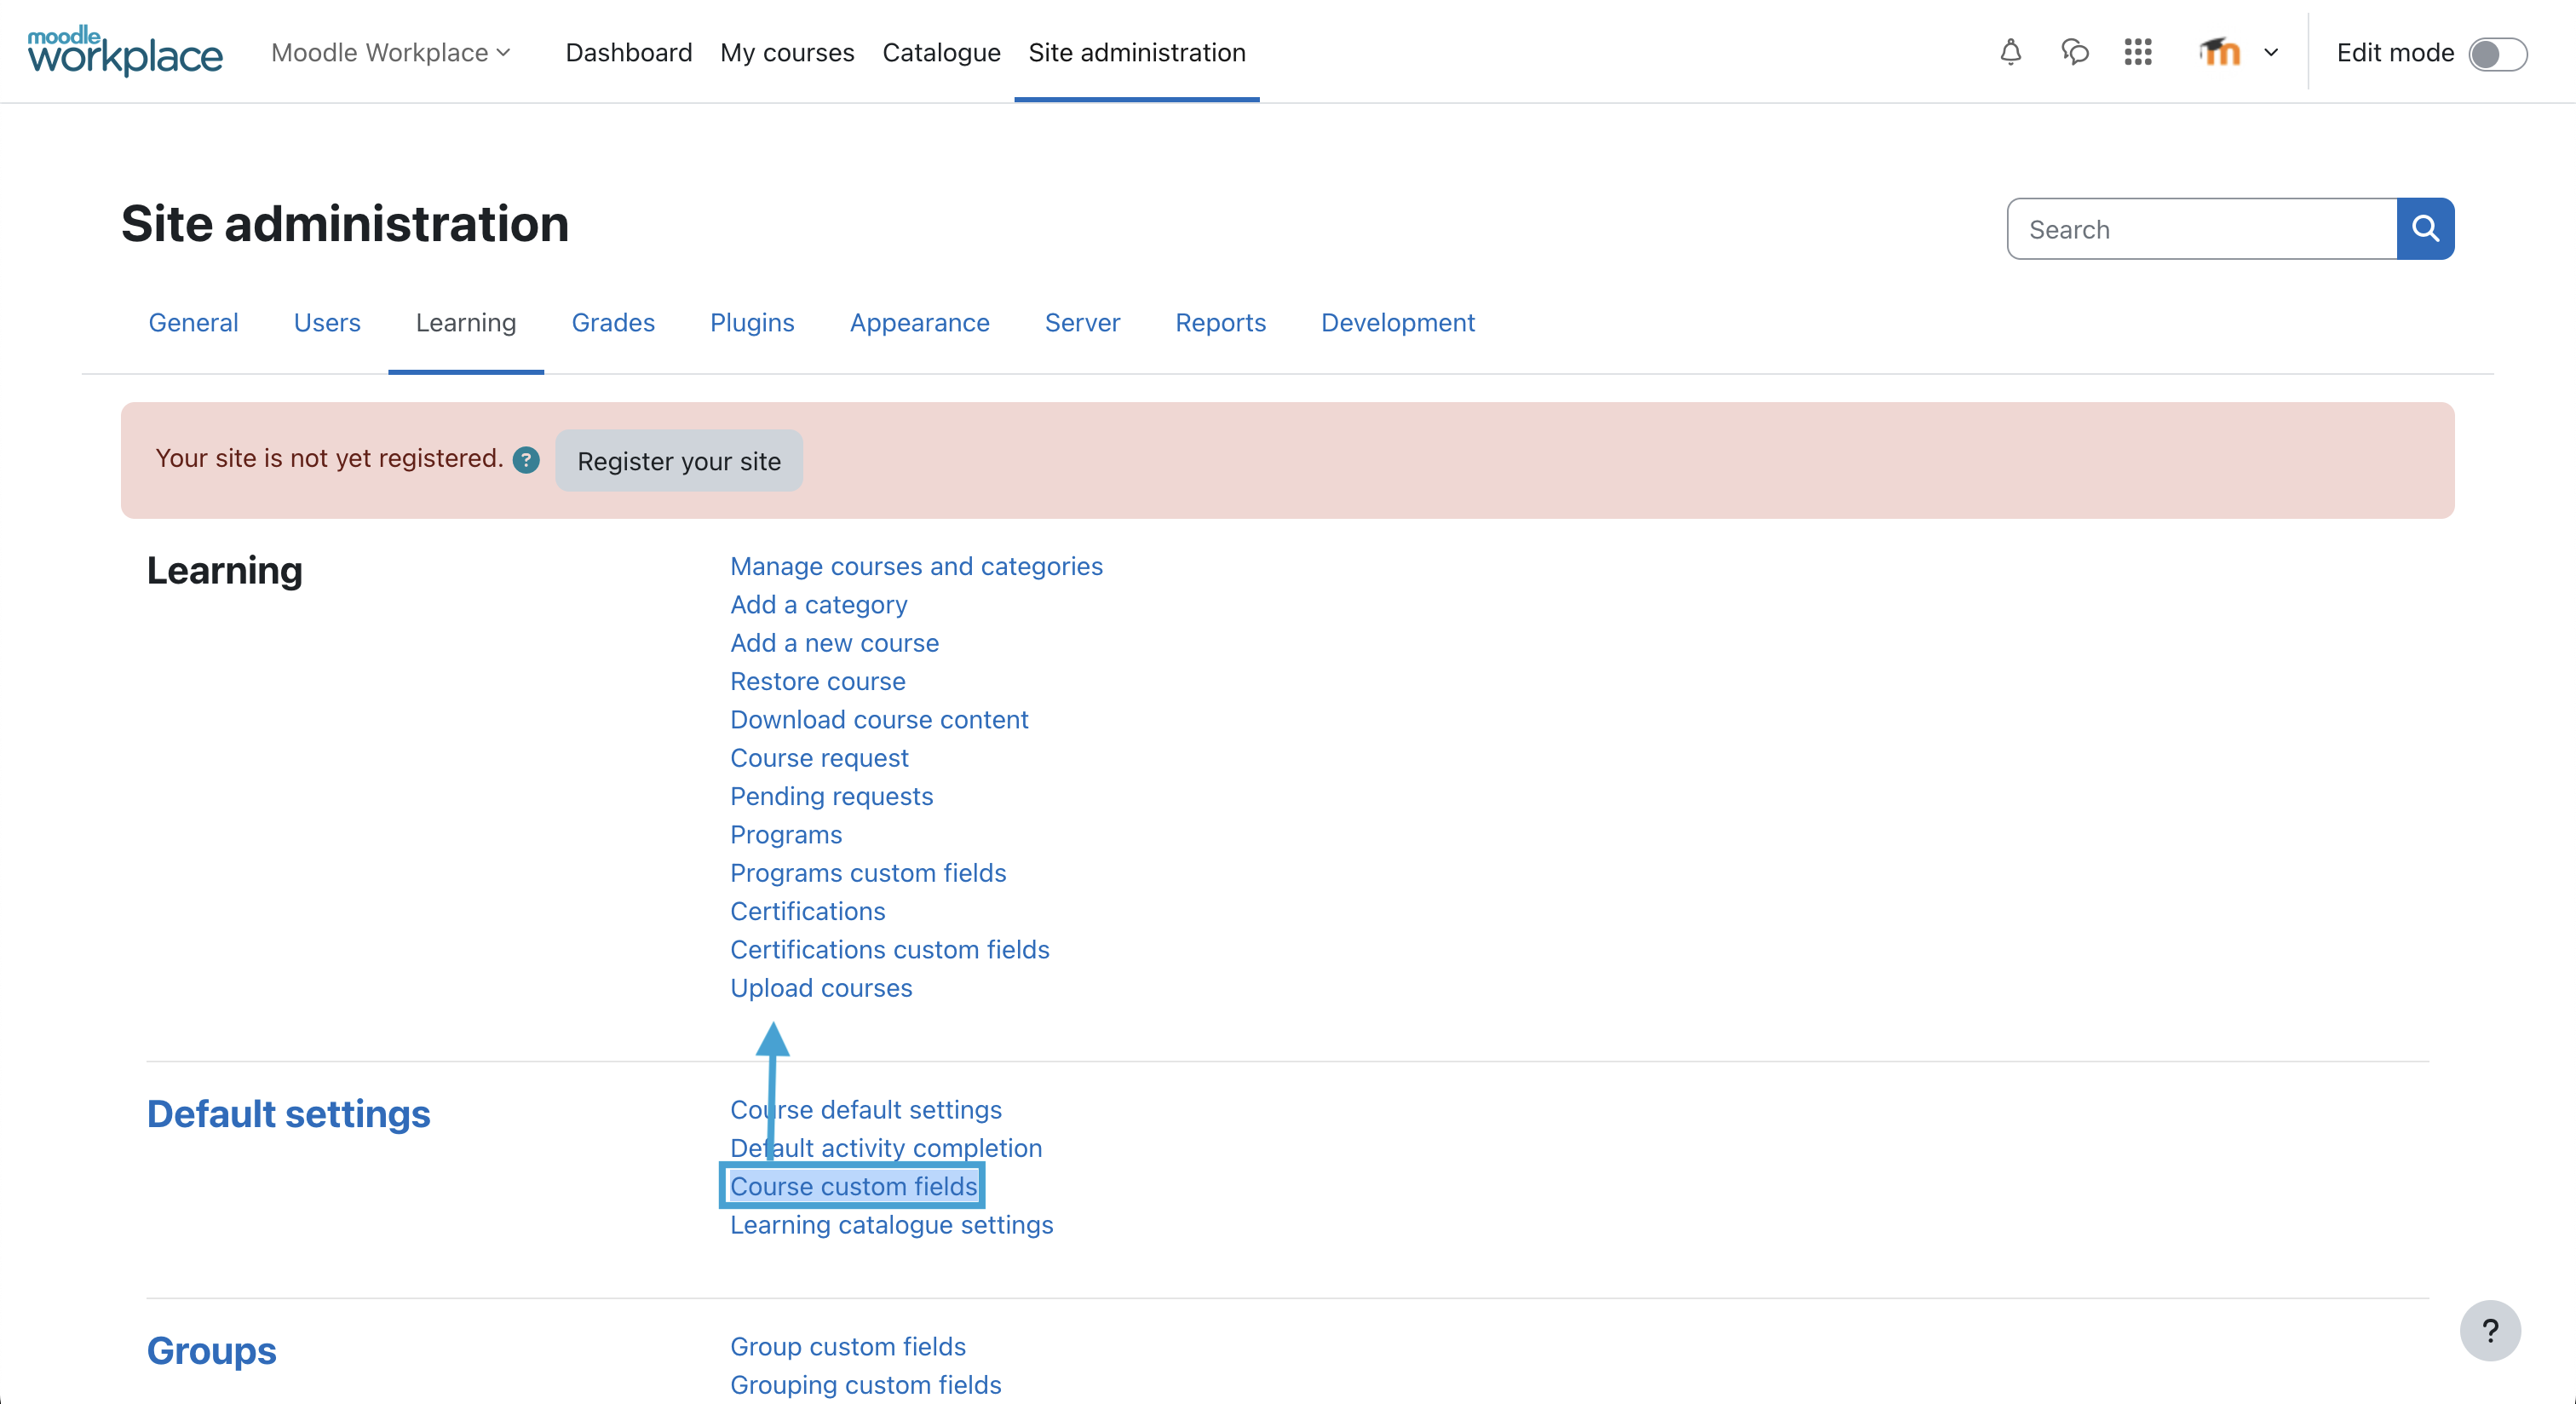
Task: Open the Pending requests link
Action: tap(831, 796)
